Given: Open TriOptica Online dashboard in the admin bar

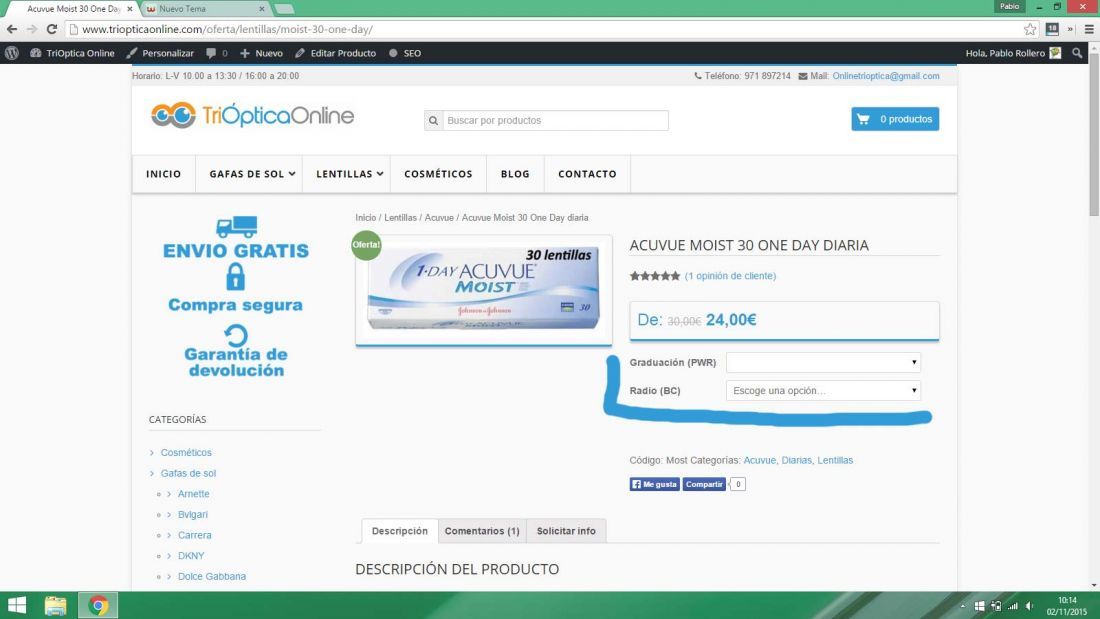Looking at the screenshot, I should 72,53.
